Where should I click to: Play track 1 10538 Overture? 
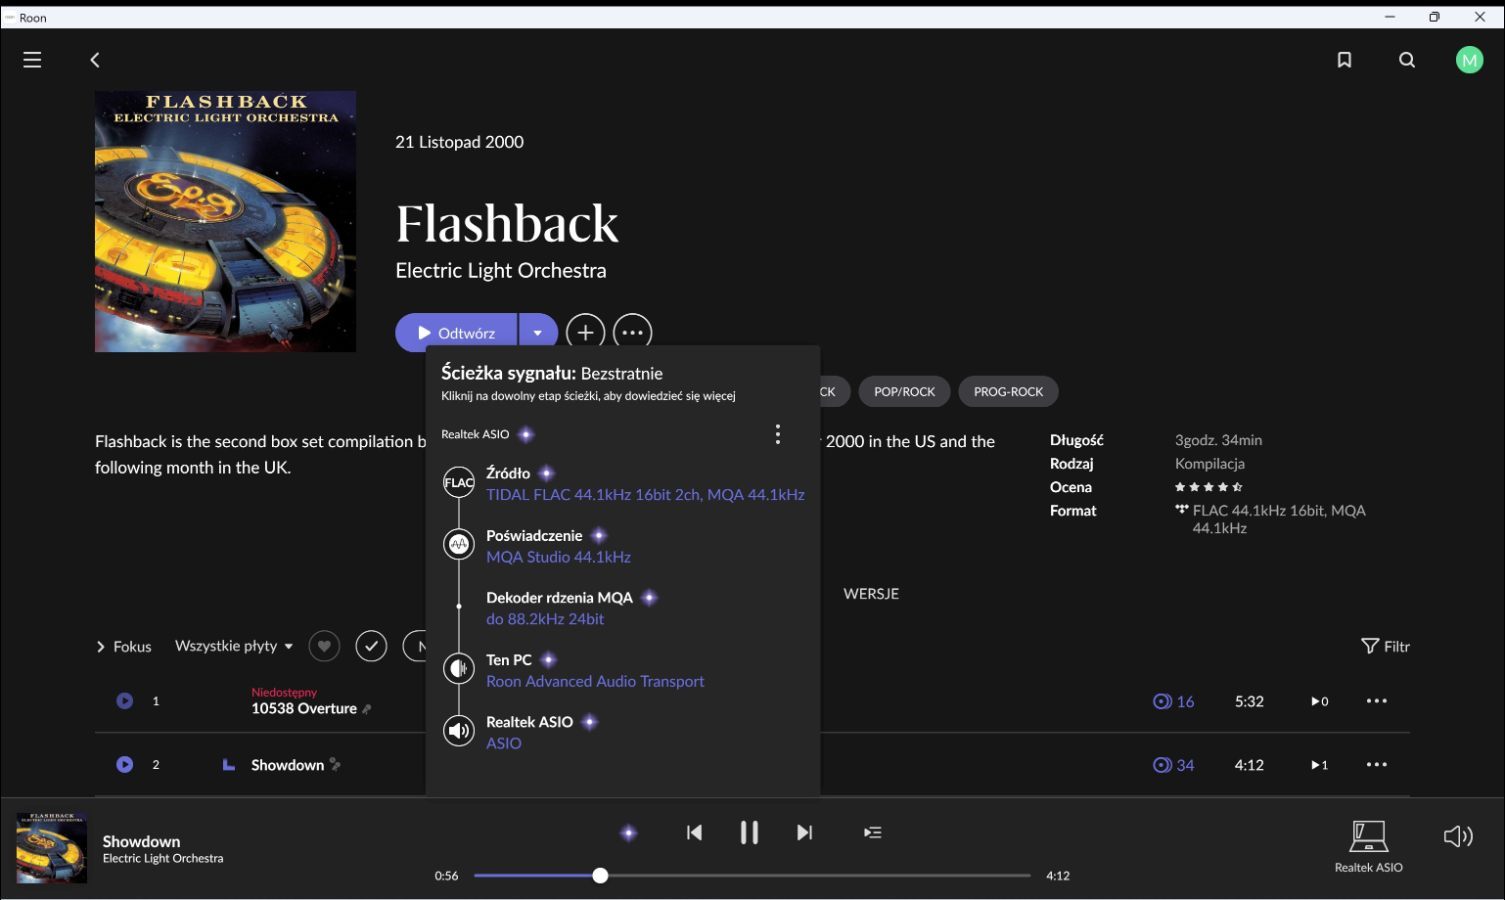tap(124, 701)
